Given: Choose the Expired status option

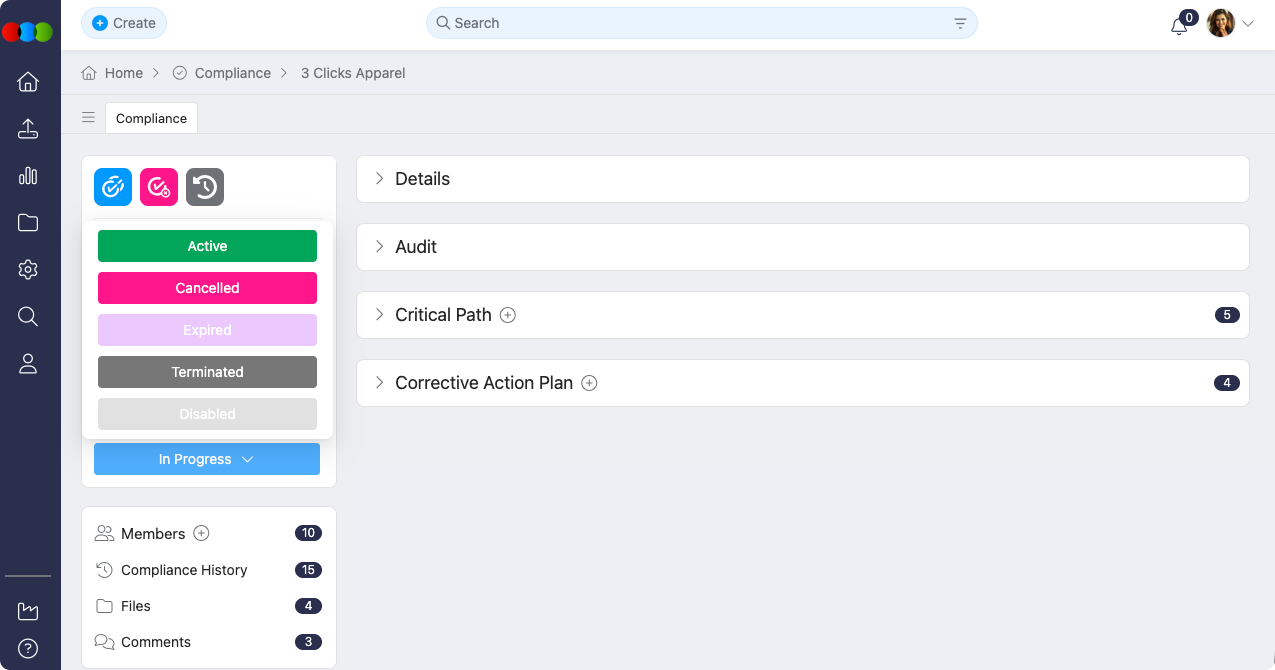Looking at the screenshot, I should [207, 329].
